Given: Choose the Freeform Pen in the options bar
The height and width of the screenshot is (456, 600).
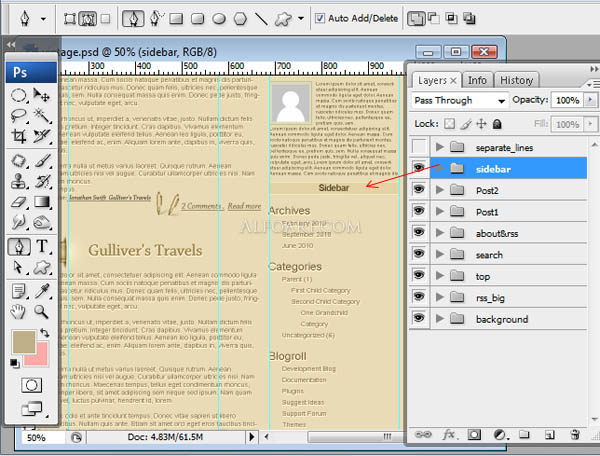Looking at the screenshot, I should (x=155, y=18).
